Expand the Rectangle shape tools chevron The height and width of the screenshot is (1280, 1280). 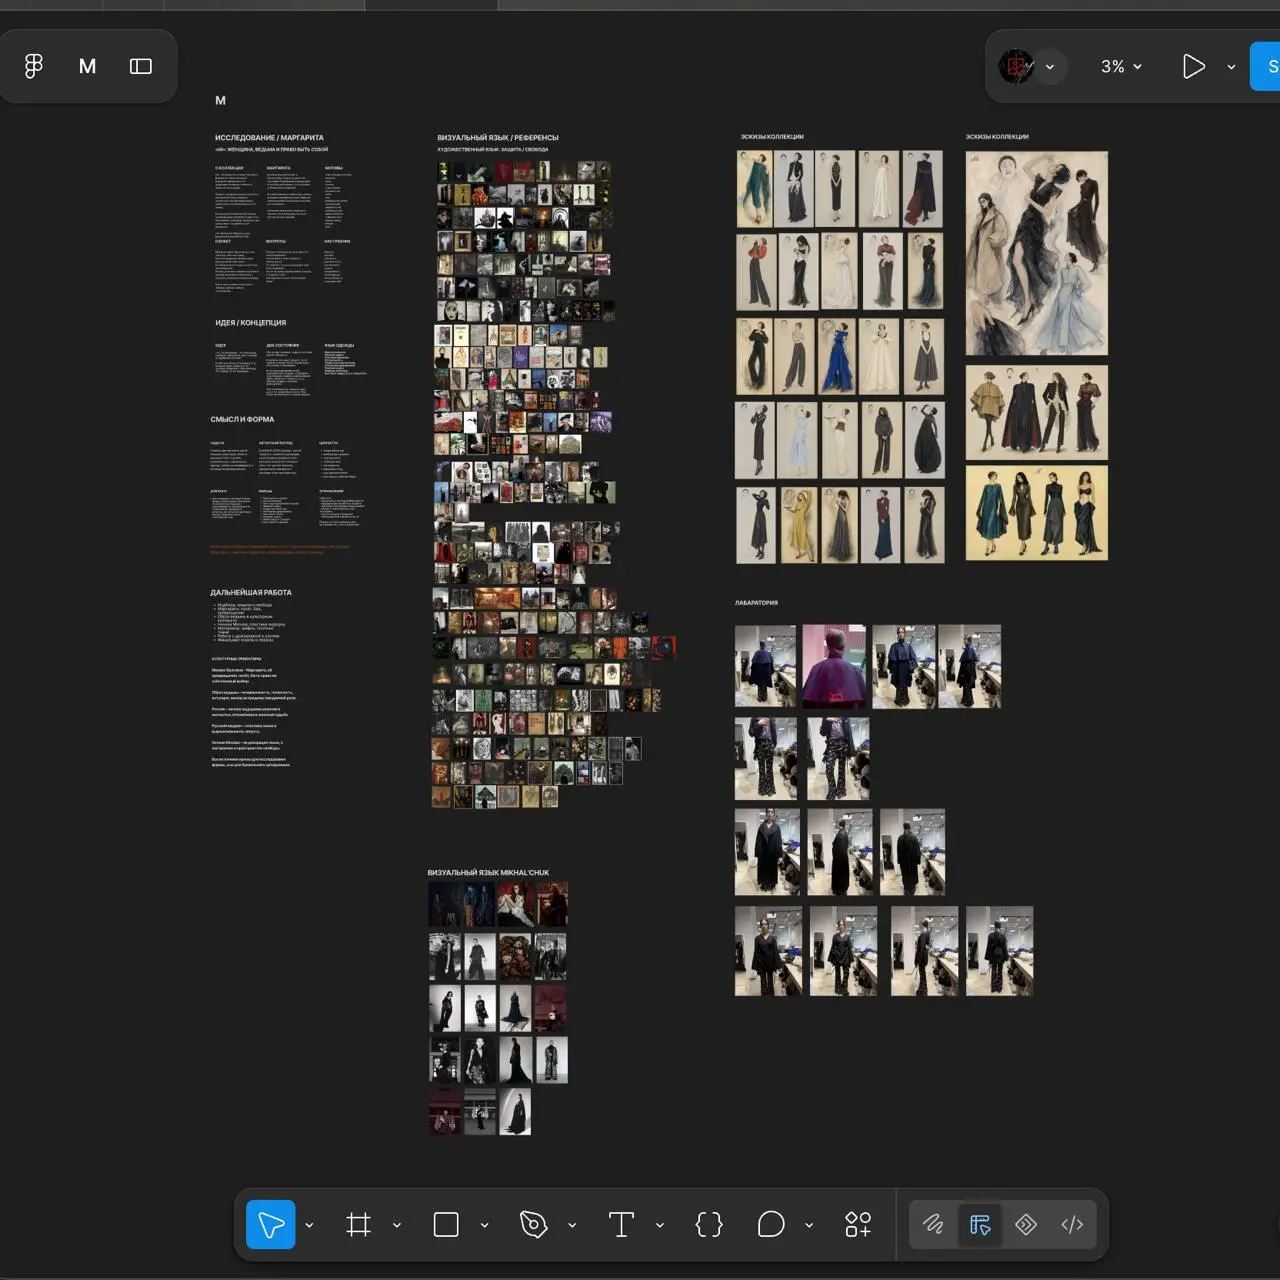pyautogui.click(x=485, y=1225)
